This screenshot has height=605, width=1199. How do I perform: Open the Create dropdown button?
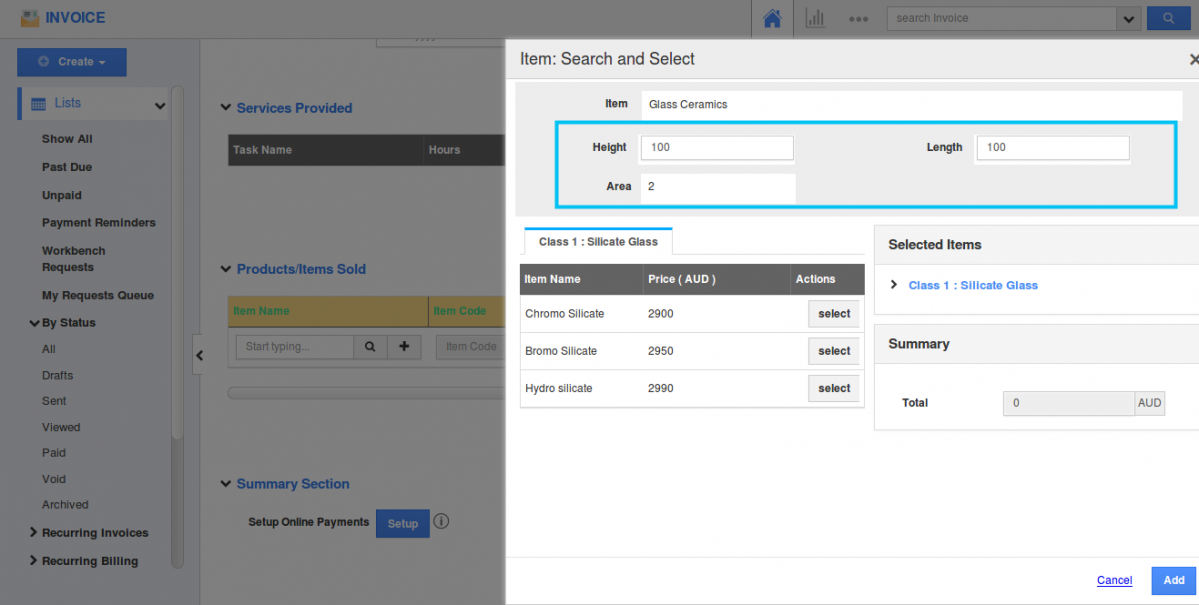point(72,62)
